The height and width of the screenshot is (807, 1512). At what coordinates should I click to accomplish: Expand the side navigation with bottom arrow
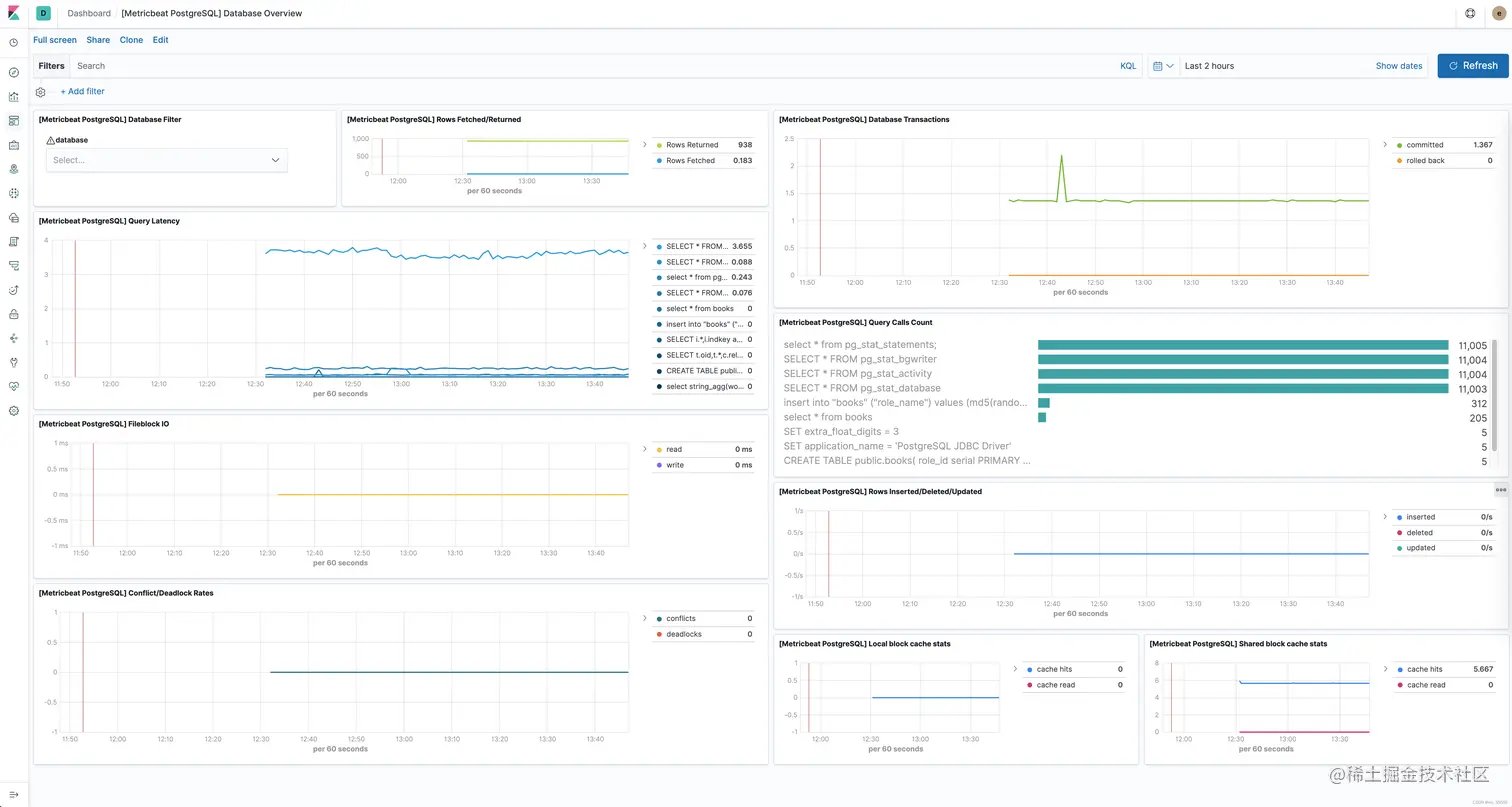[14, 794]
